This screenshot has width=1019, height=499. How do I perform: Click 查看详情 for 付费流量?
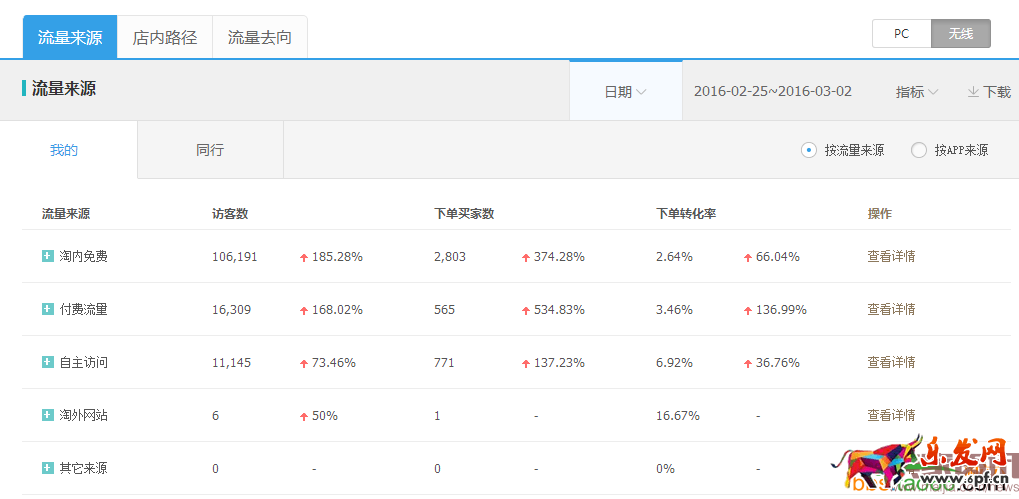pyautogui.click(x=891, y=309)
